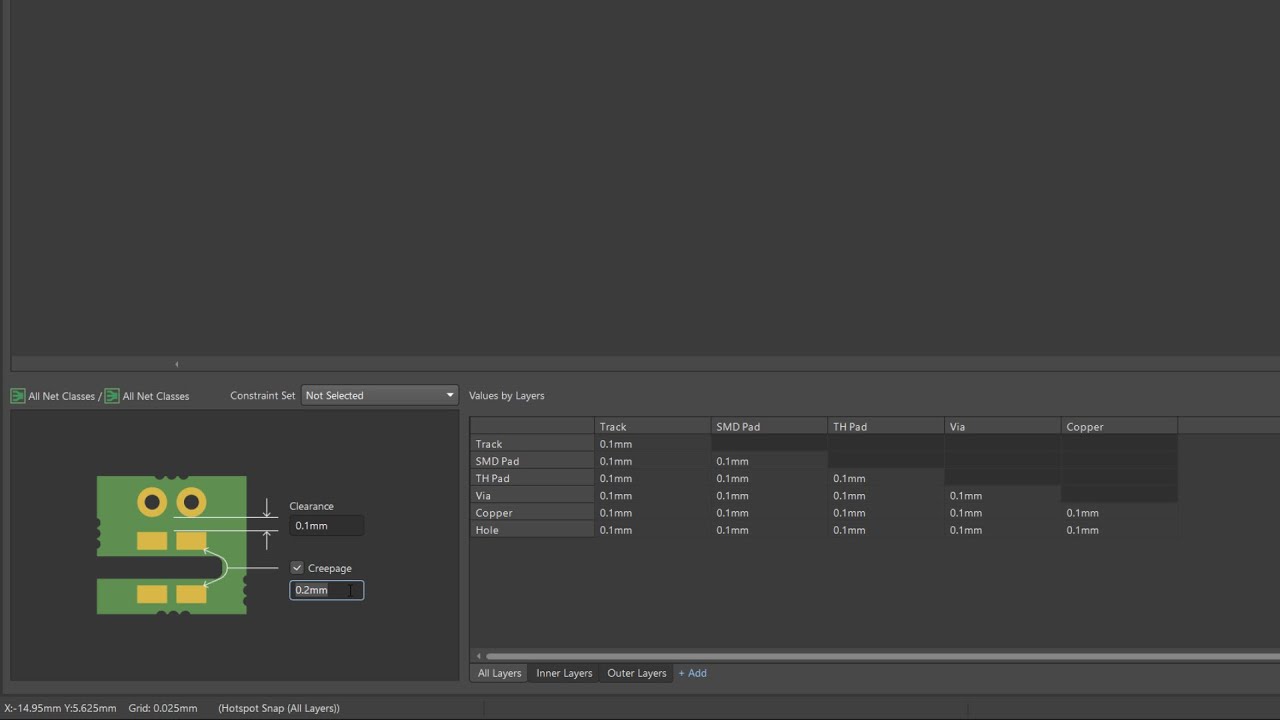Select the All Layers tab
The height and width of the screenshot is (720, 1280).
pyautogui.click(x=499, y=673)
